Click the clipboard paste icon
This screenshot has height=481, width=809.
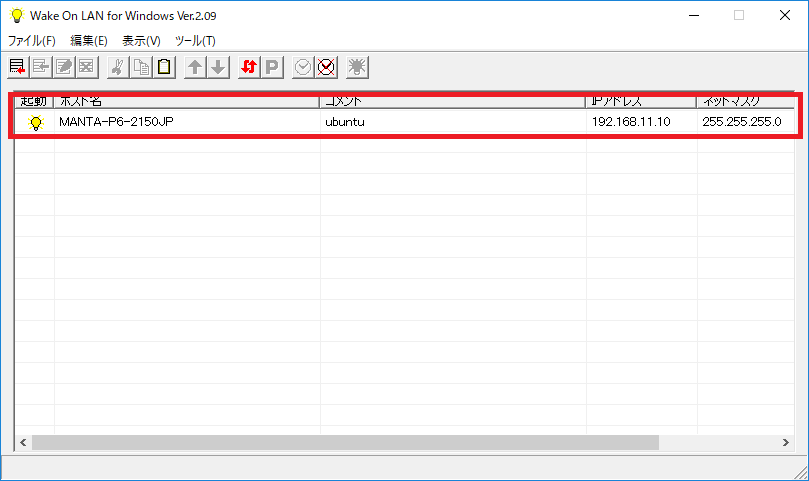[164, 67]
